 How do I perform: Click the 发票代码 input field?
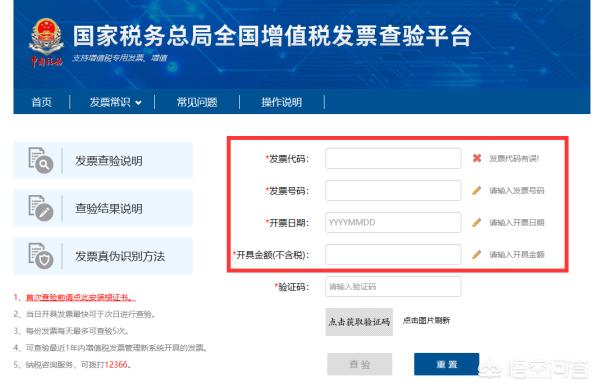(393, 158)
